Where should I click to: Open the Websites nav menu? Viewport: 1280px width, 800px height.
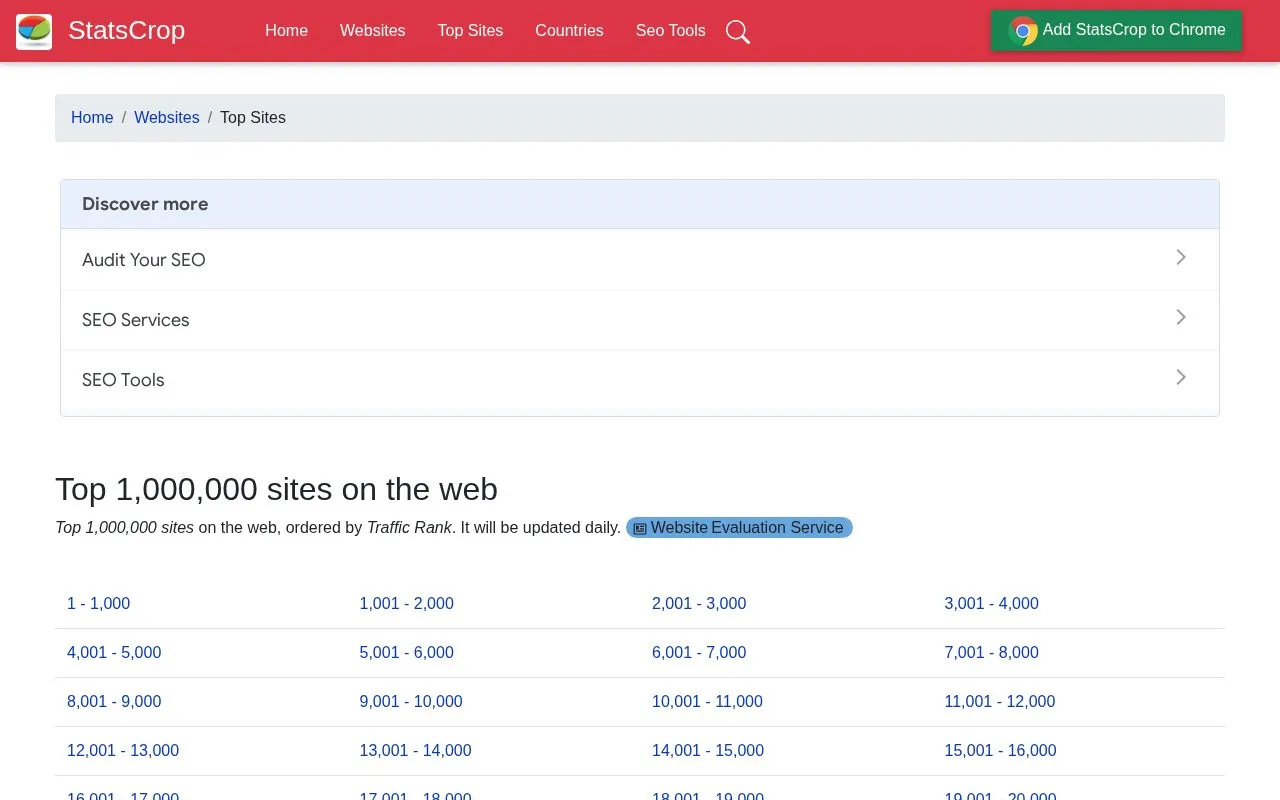(x=372, y=31)
